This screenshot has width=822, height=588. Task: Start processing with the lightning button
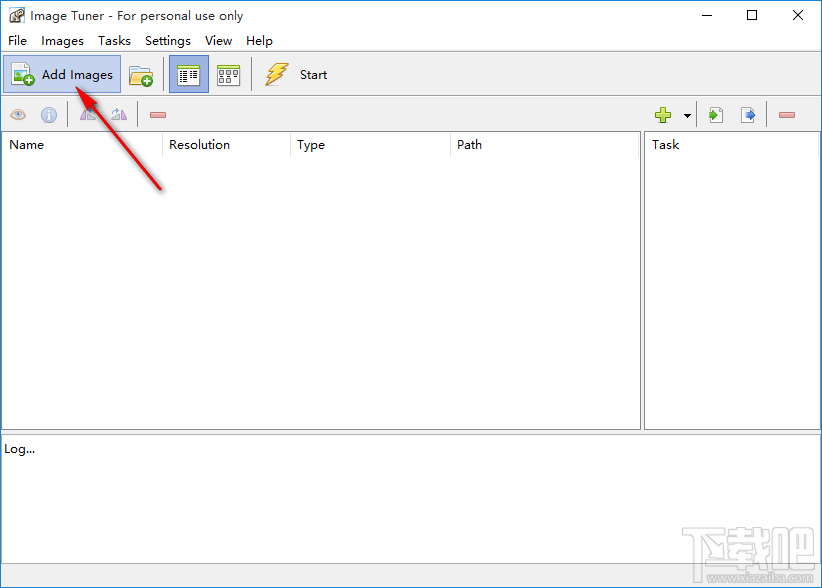296,74
